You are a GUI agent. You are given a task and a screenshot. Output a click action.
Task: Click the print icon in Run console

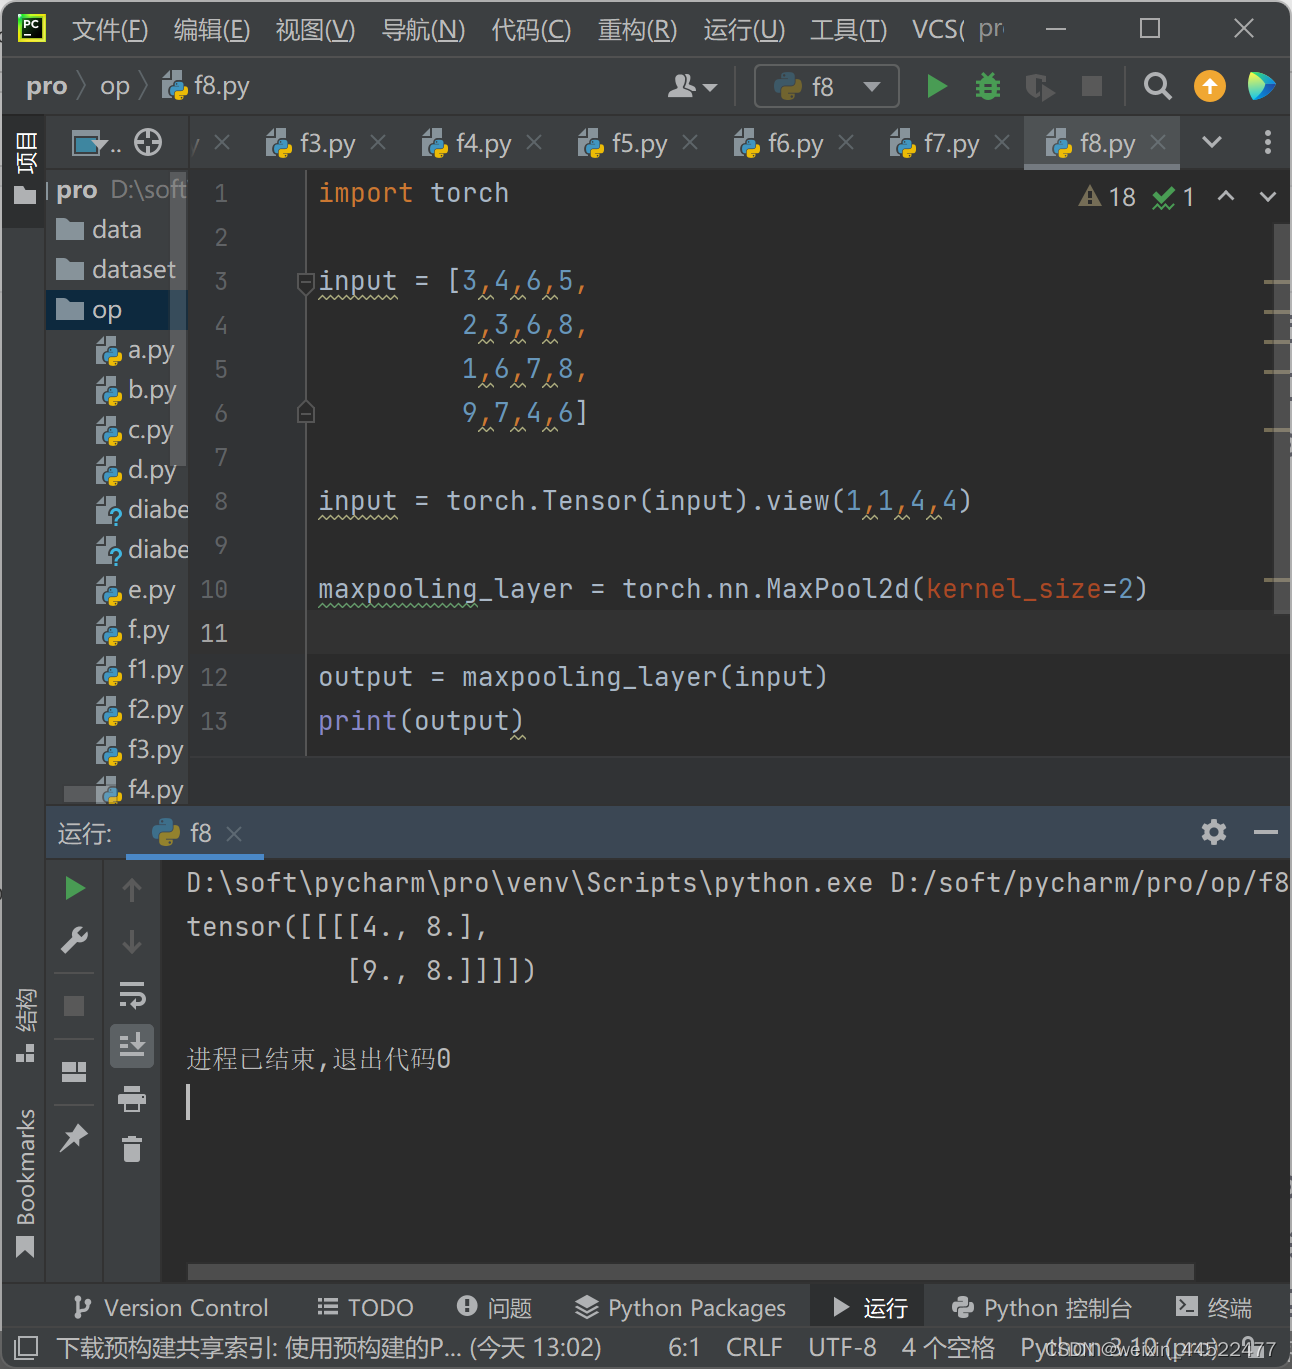132,1099
